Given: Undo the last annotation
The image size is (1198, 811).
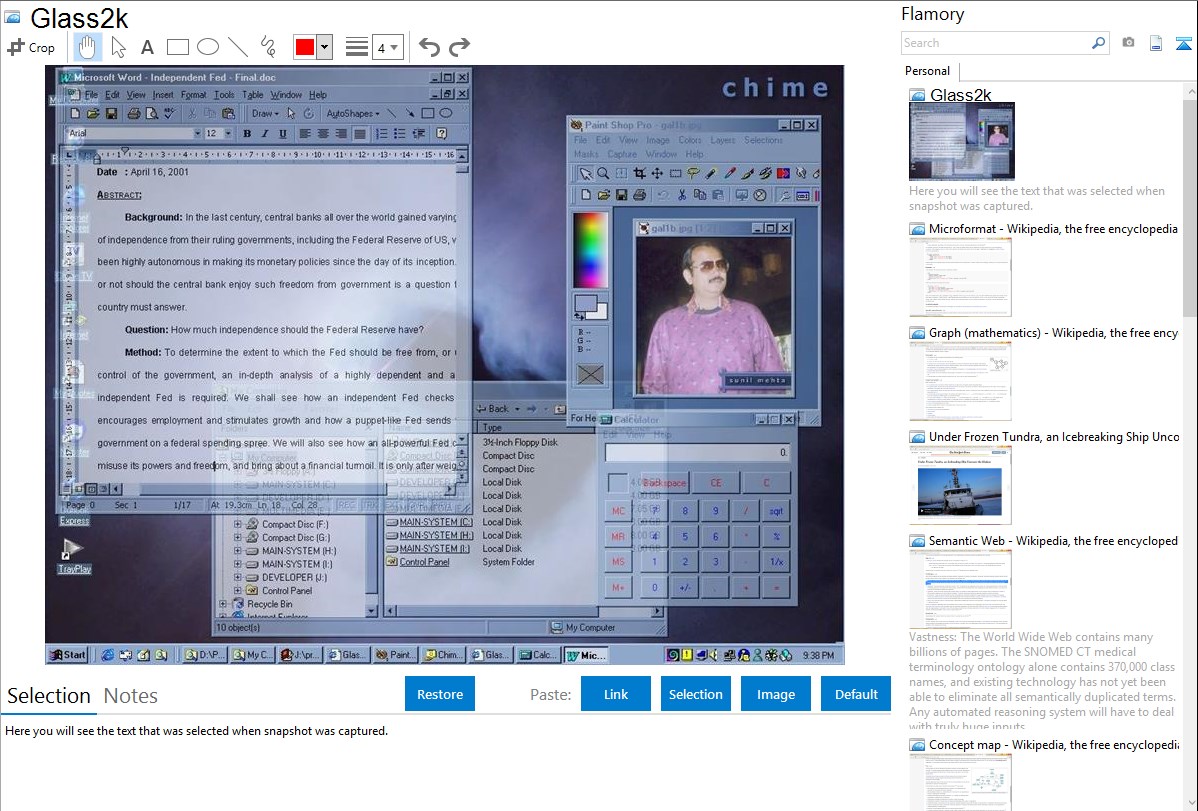Looking at the screenshot, I should pos(429,47).
